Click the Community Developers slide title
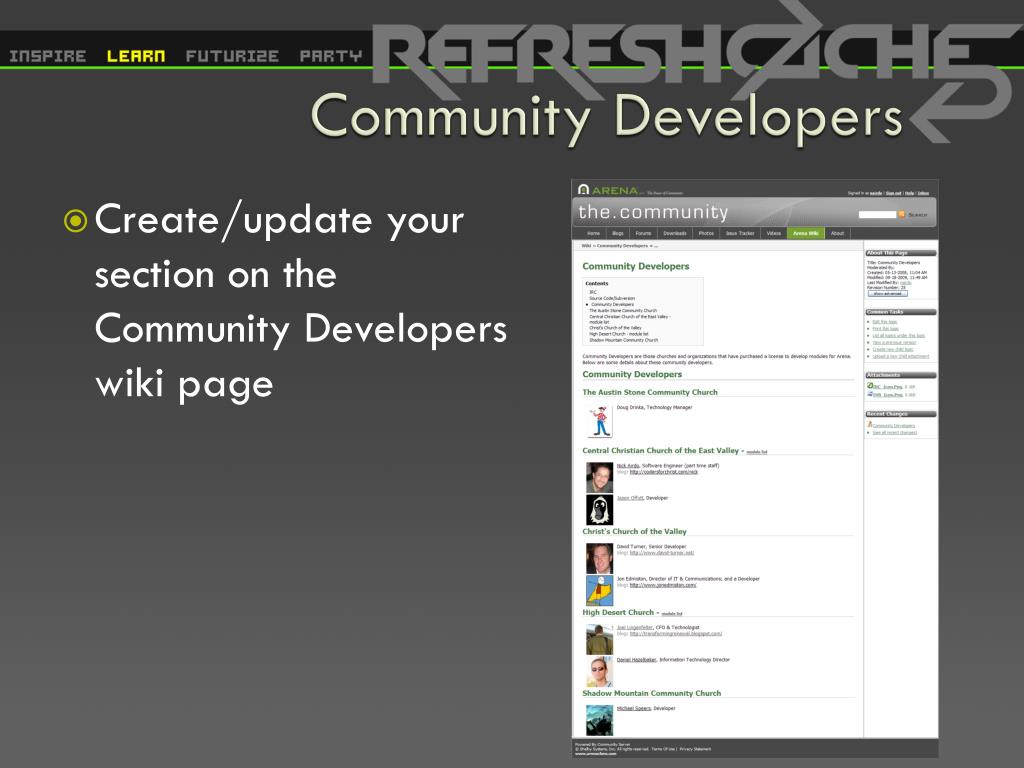Screen dimensions: 1024x768 (x=606, y=117)
